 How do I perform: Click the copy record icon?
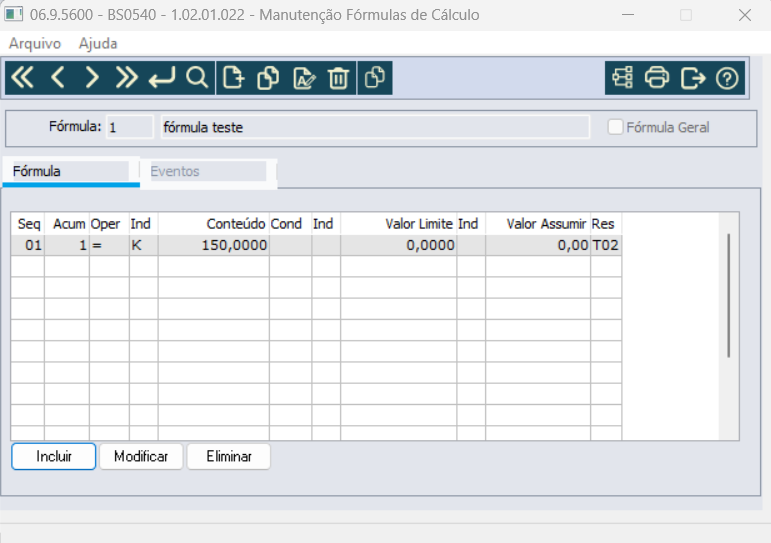(x=268, y=78)
